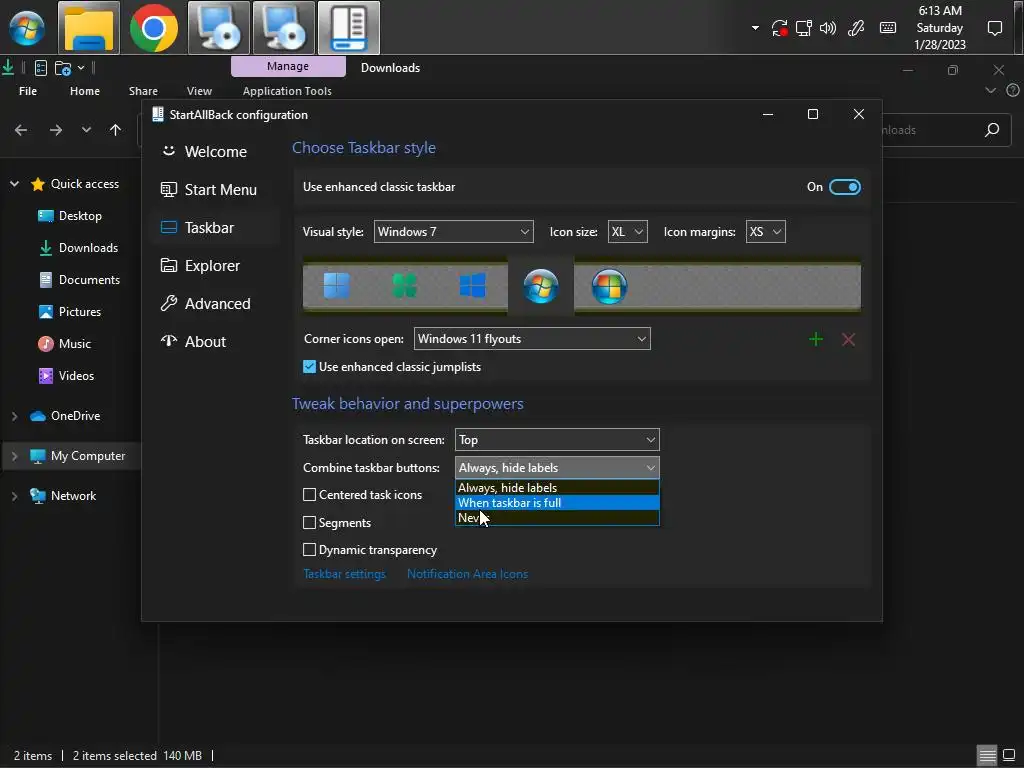The width and height of the screenshot is (1024, 768).
Task: Click the Windows 7 Start orb on taskbar
Action: coord(27,27)
